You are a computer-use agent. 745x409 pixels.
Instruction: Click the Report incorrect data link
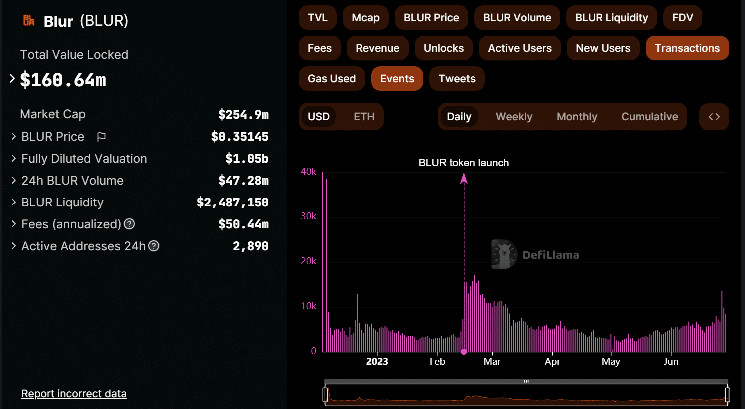(74, 394)
